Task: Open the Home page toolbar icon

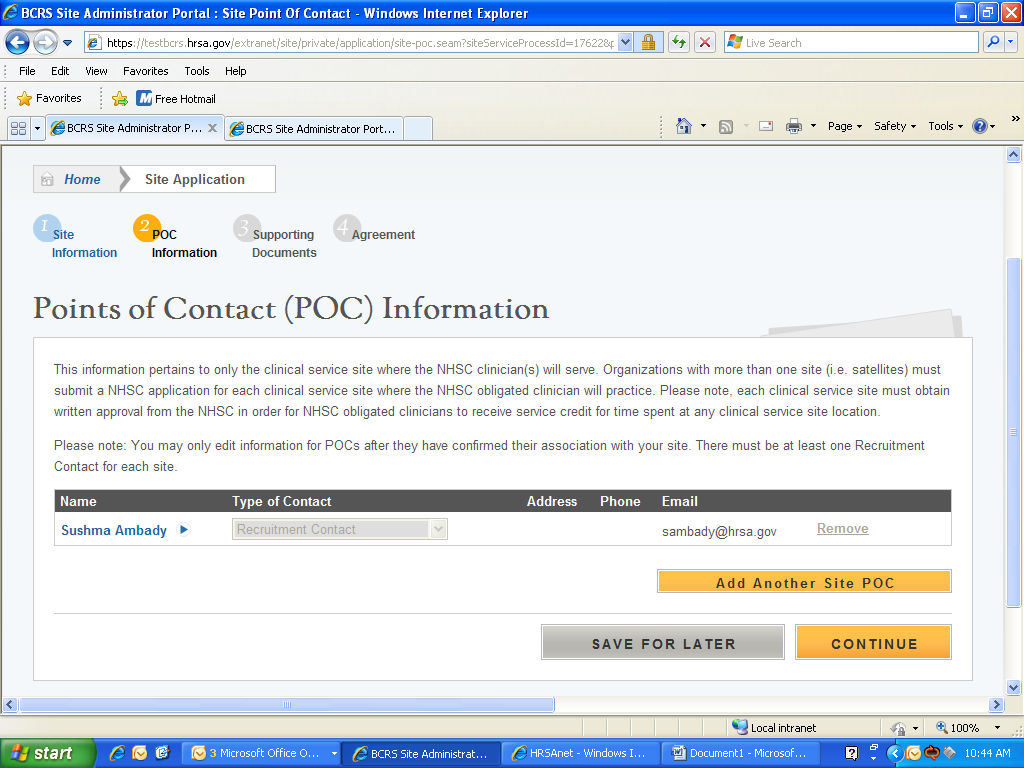Action: tap(684, 126)
